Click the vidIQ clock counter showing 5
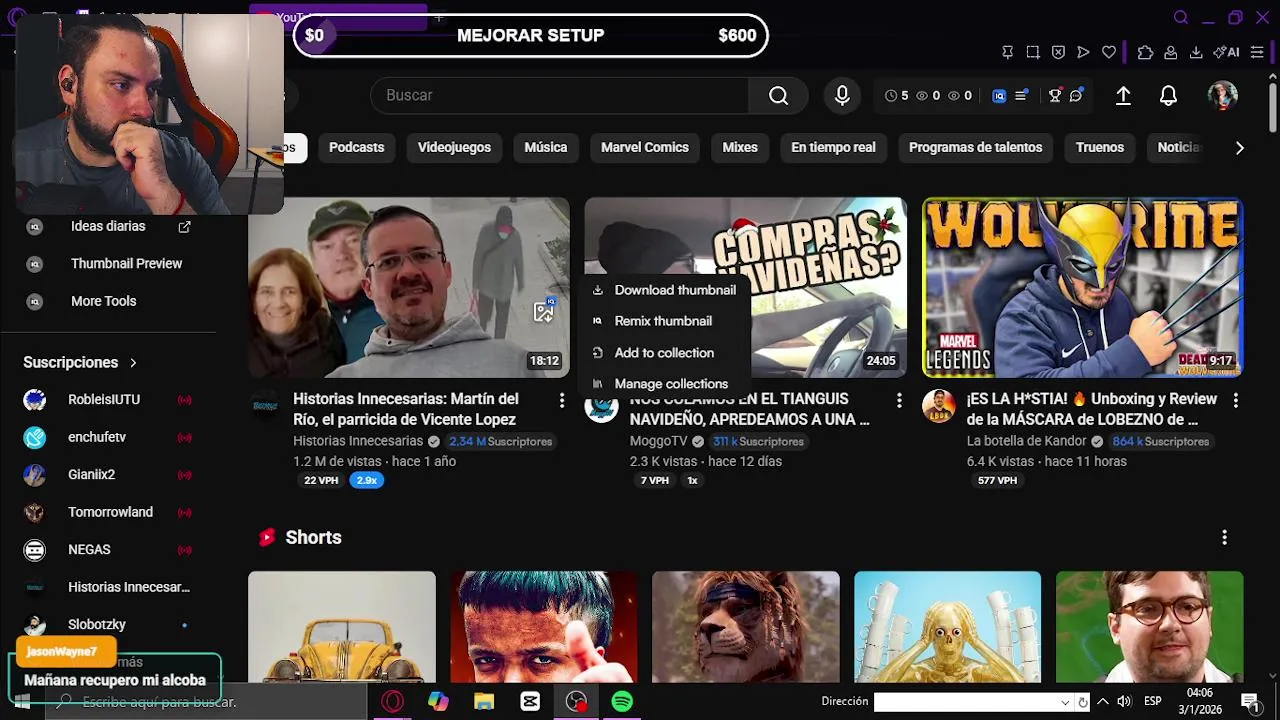Viewport: 1280px width, 720px height. (897, 96)
